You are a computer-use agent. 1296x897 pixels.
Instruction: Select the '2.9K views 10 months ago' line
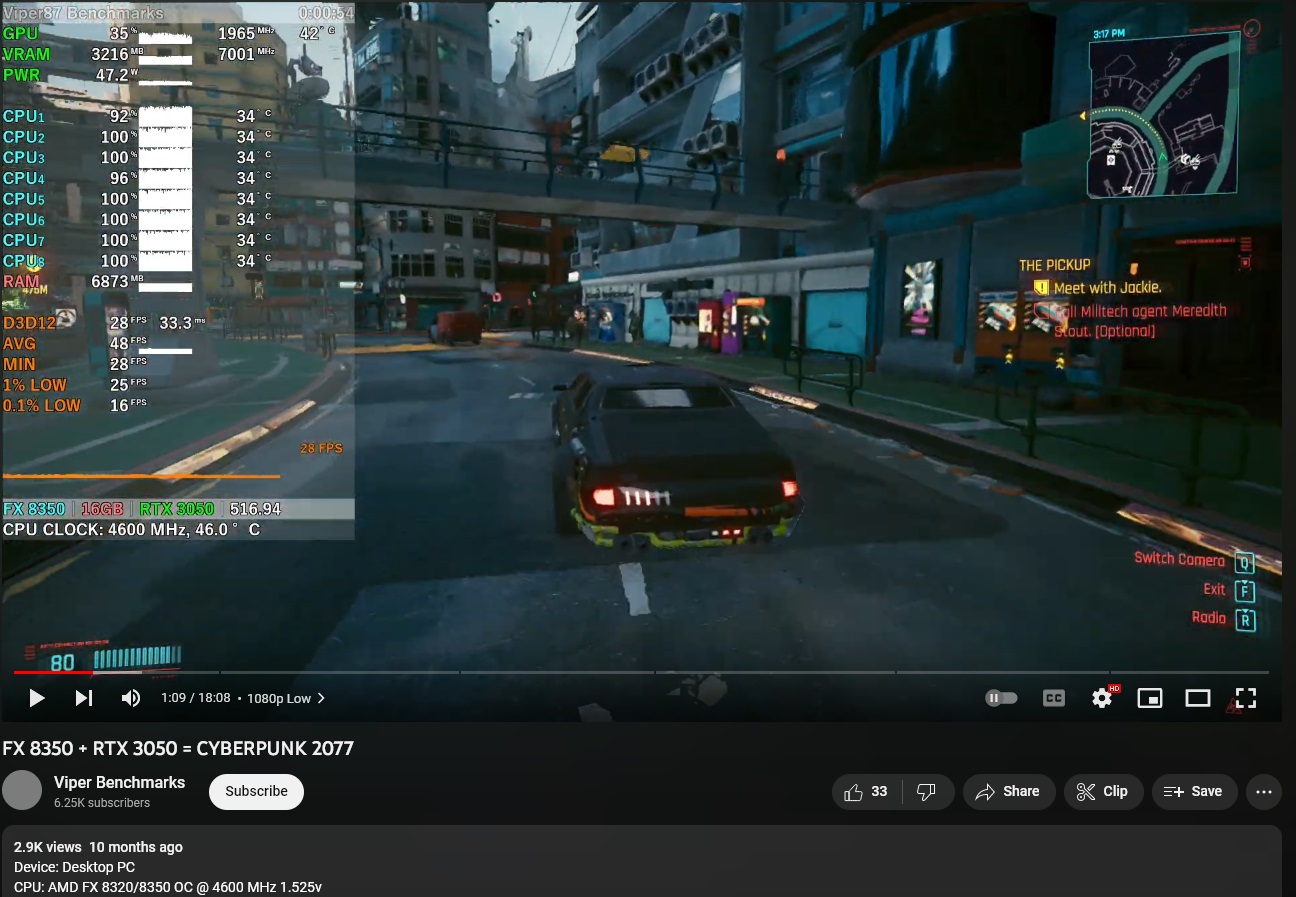point(98,847)
